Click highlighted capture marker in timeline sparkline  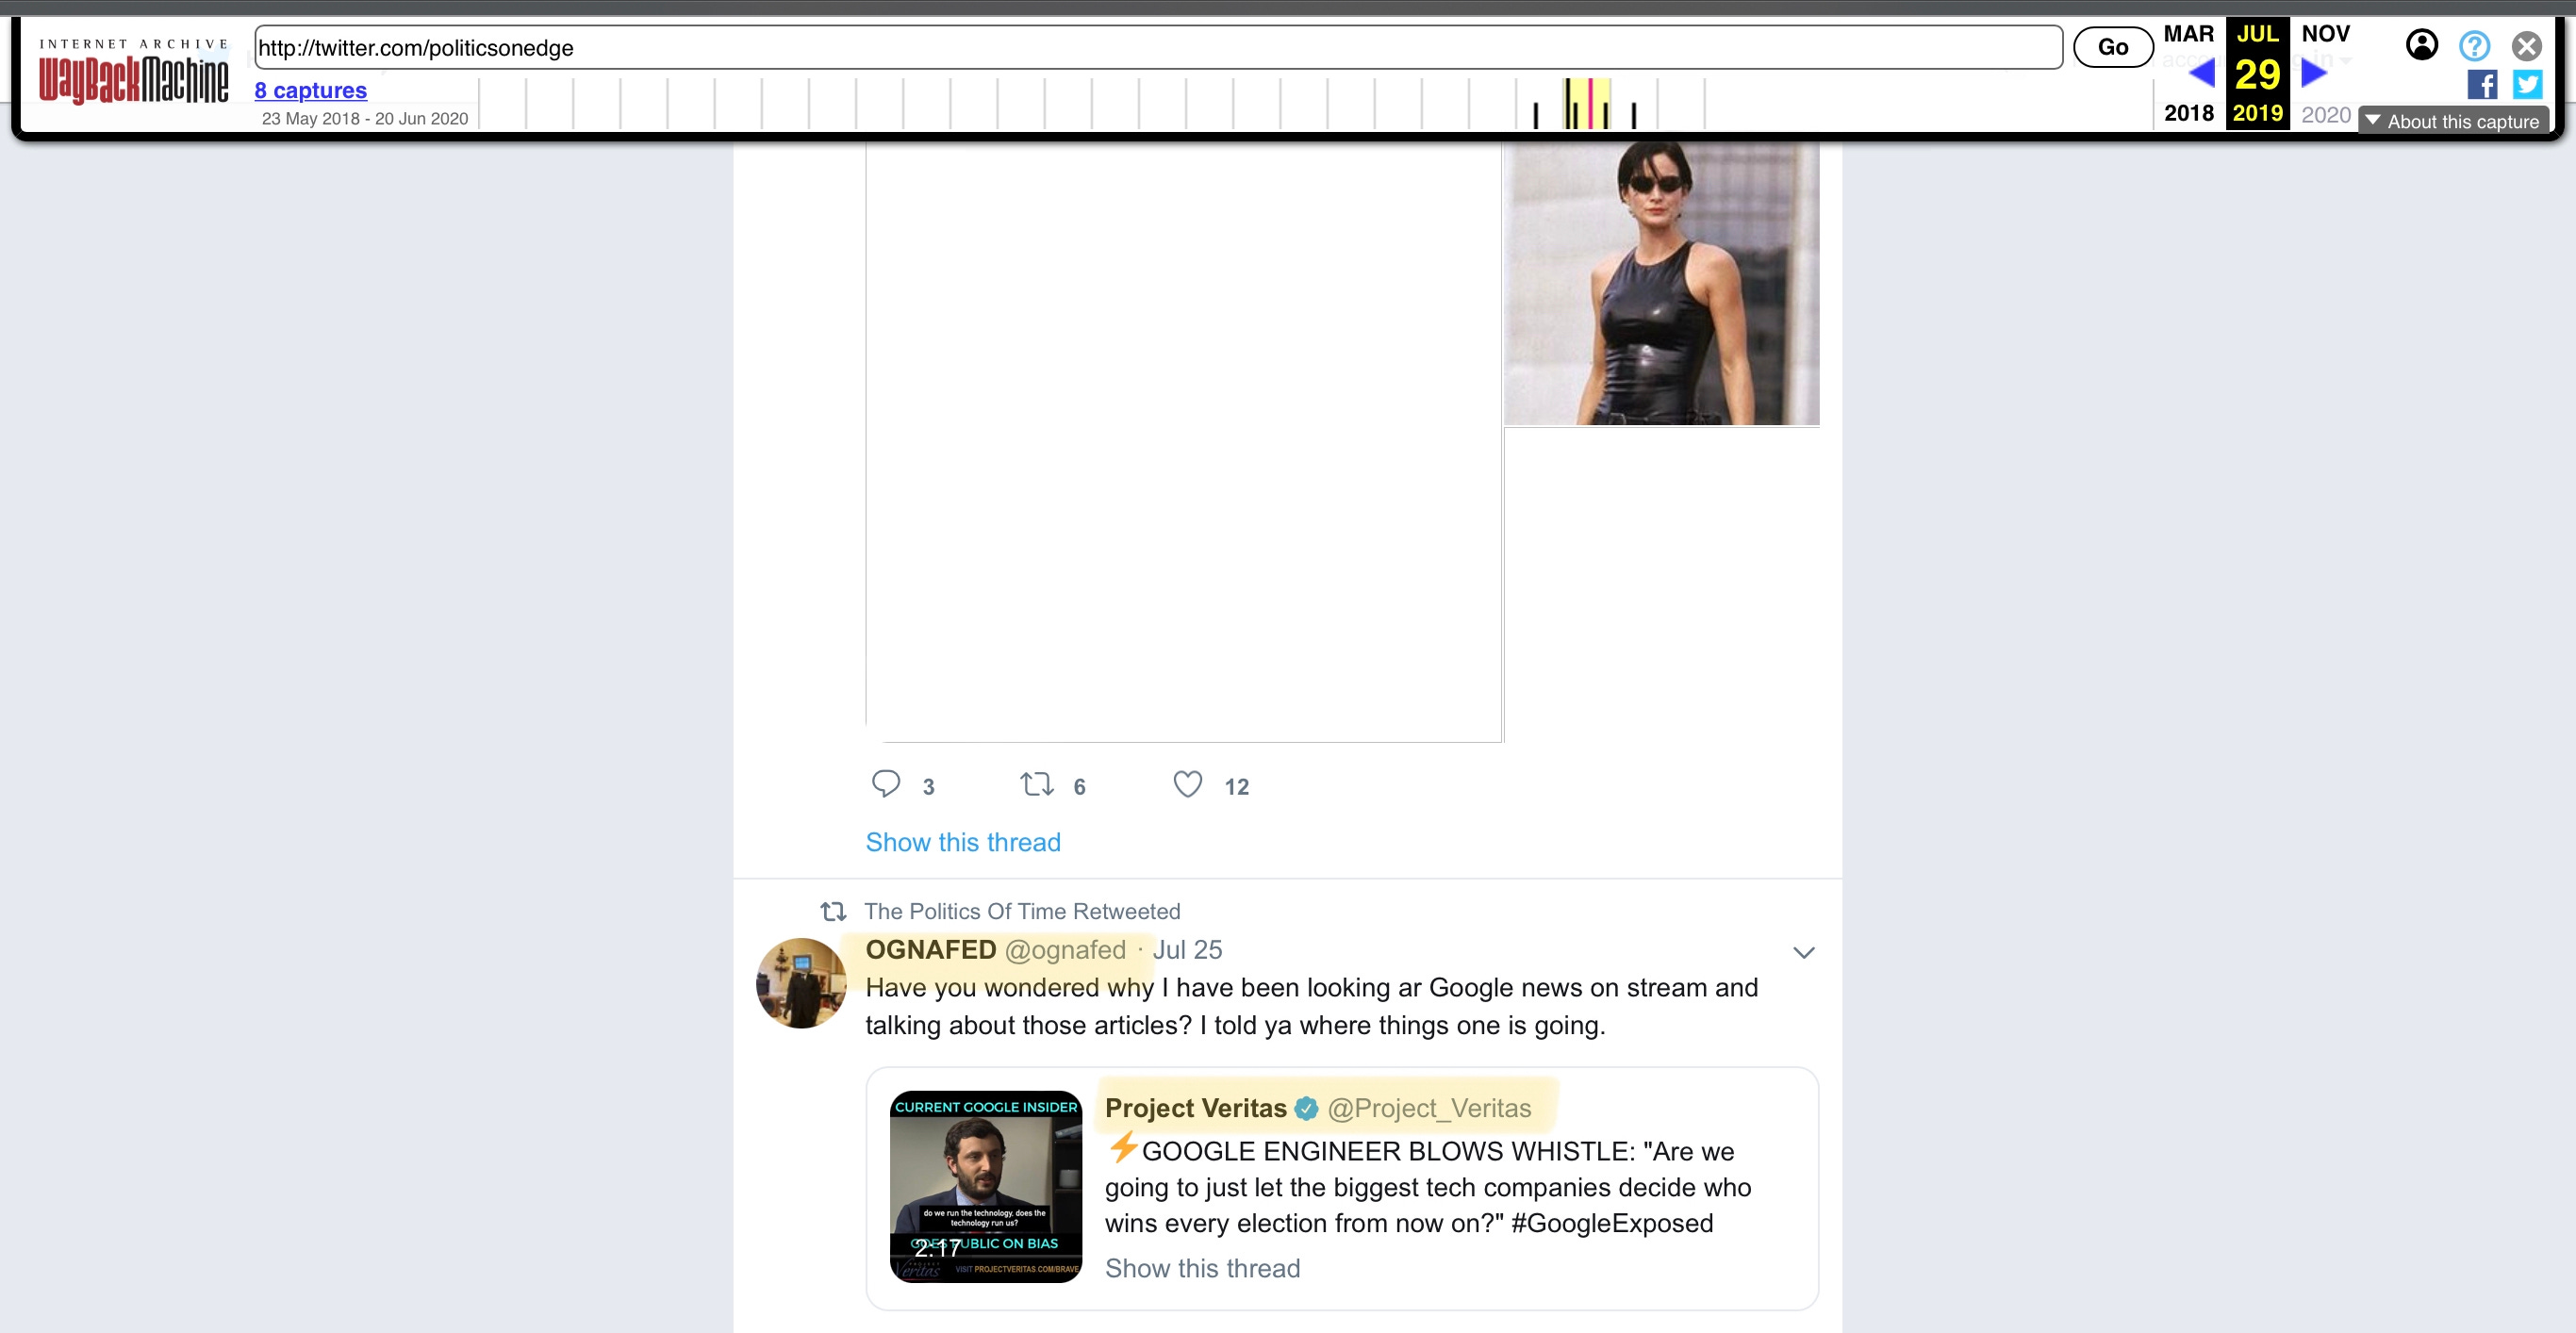(x=1588, y=103)
